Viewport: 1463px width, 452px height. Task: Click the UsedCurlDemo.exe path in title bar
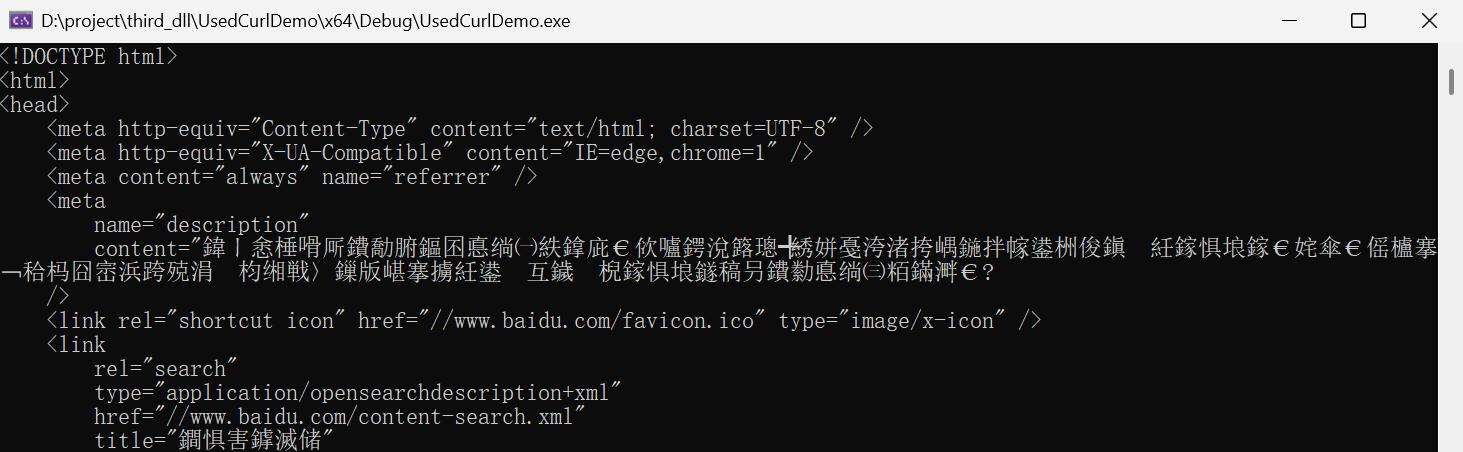tap(306, 21)
